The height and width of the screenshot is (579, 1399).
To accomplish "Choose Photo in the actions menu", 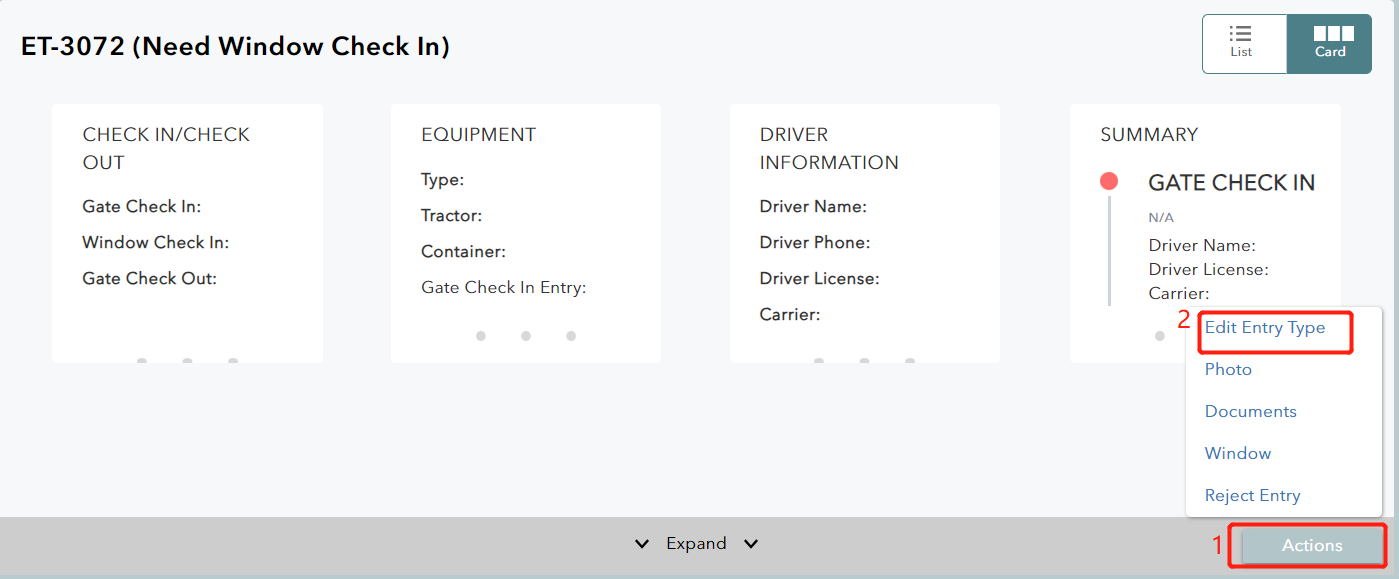I will click(1228, 370).
